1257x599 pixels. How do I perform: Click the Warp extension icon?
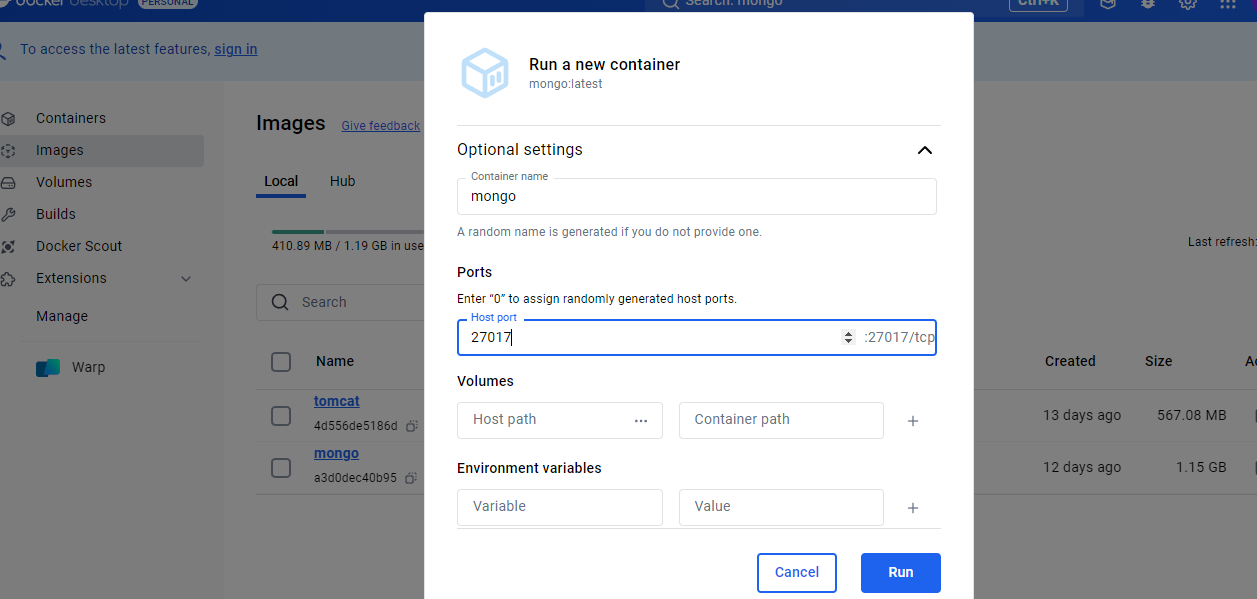click(x=48, y=368)
